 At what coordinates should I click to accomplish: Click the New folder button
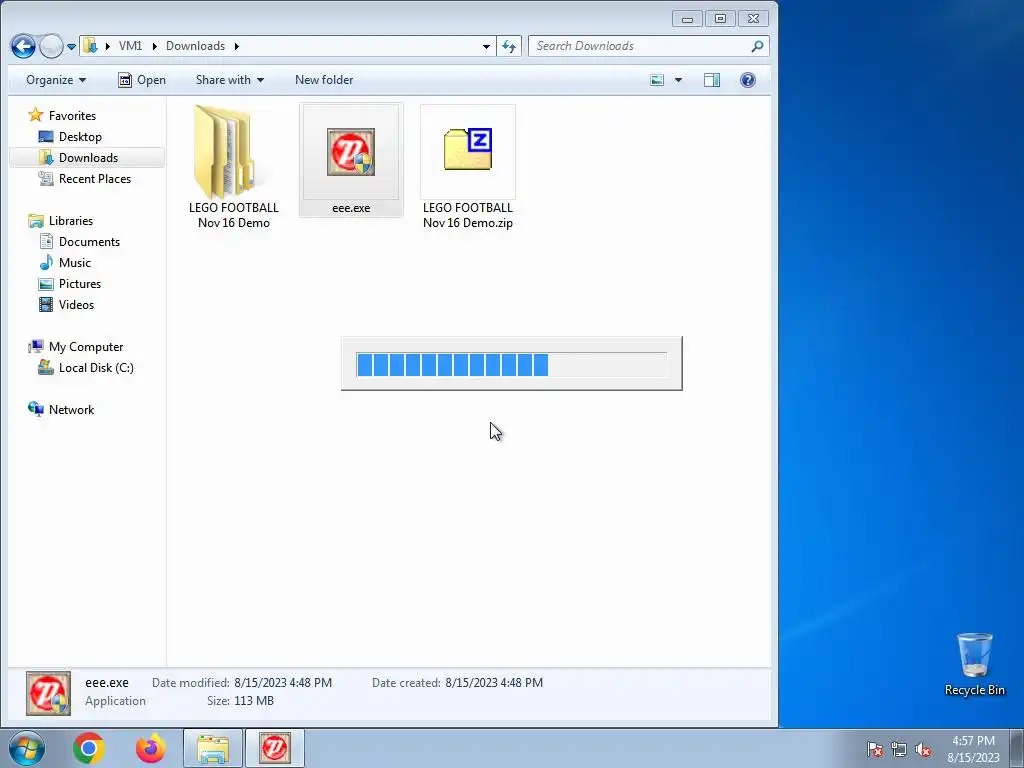[x=324, y=80]
